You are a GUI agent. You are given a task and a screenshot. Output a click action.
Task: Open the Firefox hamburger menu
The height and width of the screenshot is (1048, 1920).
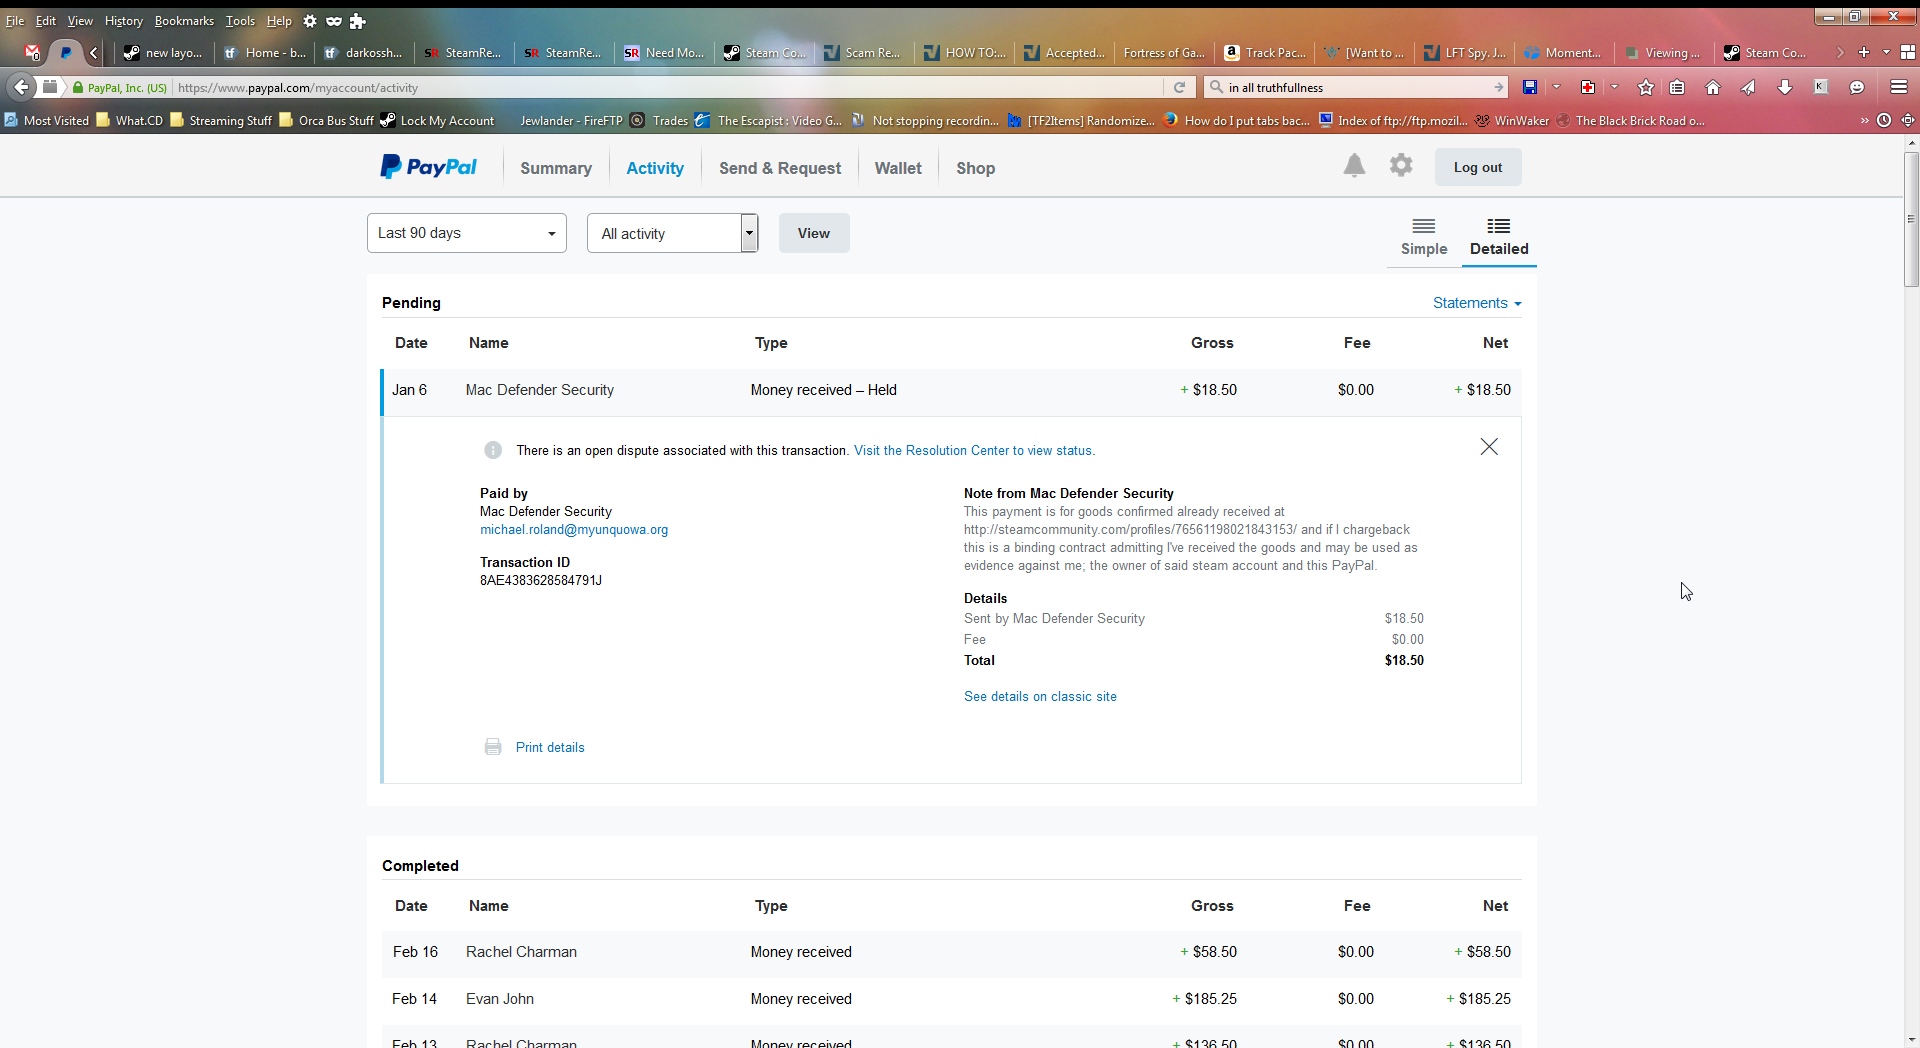pos(1898,88)
